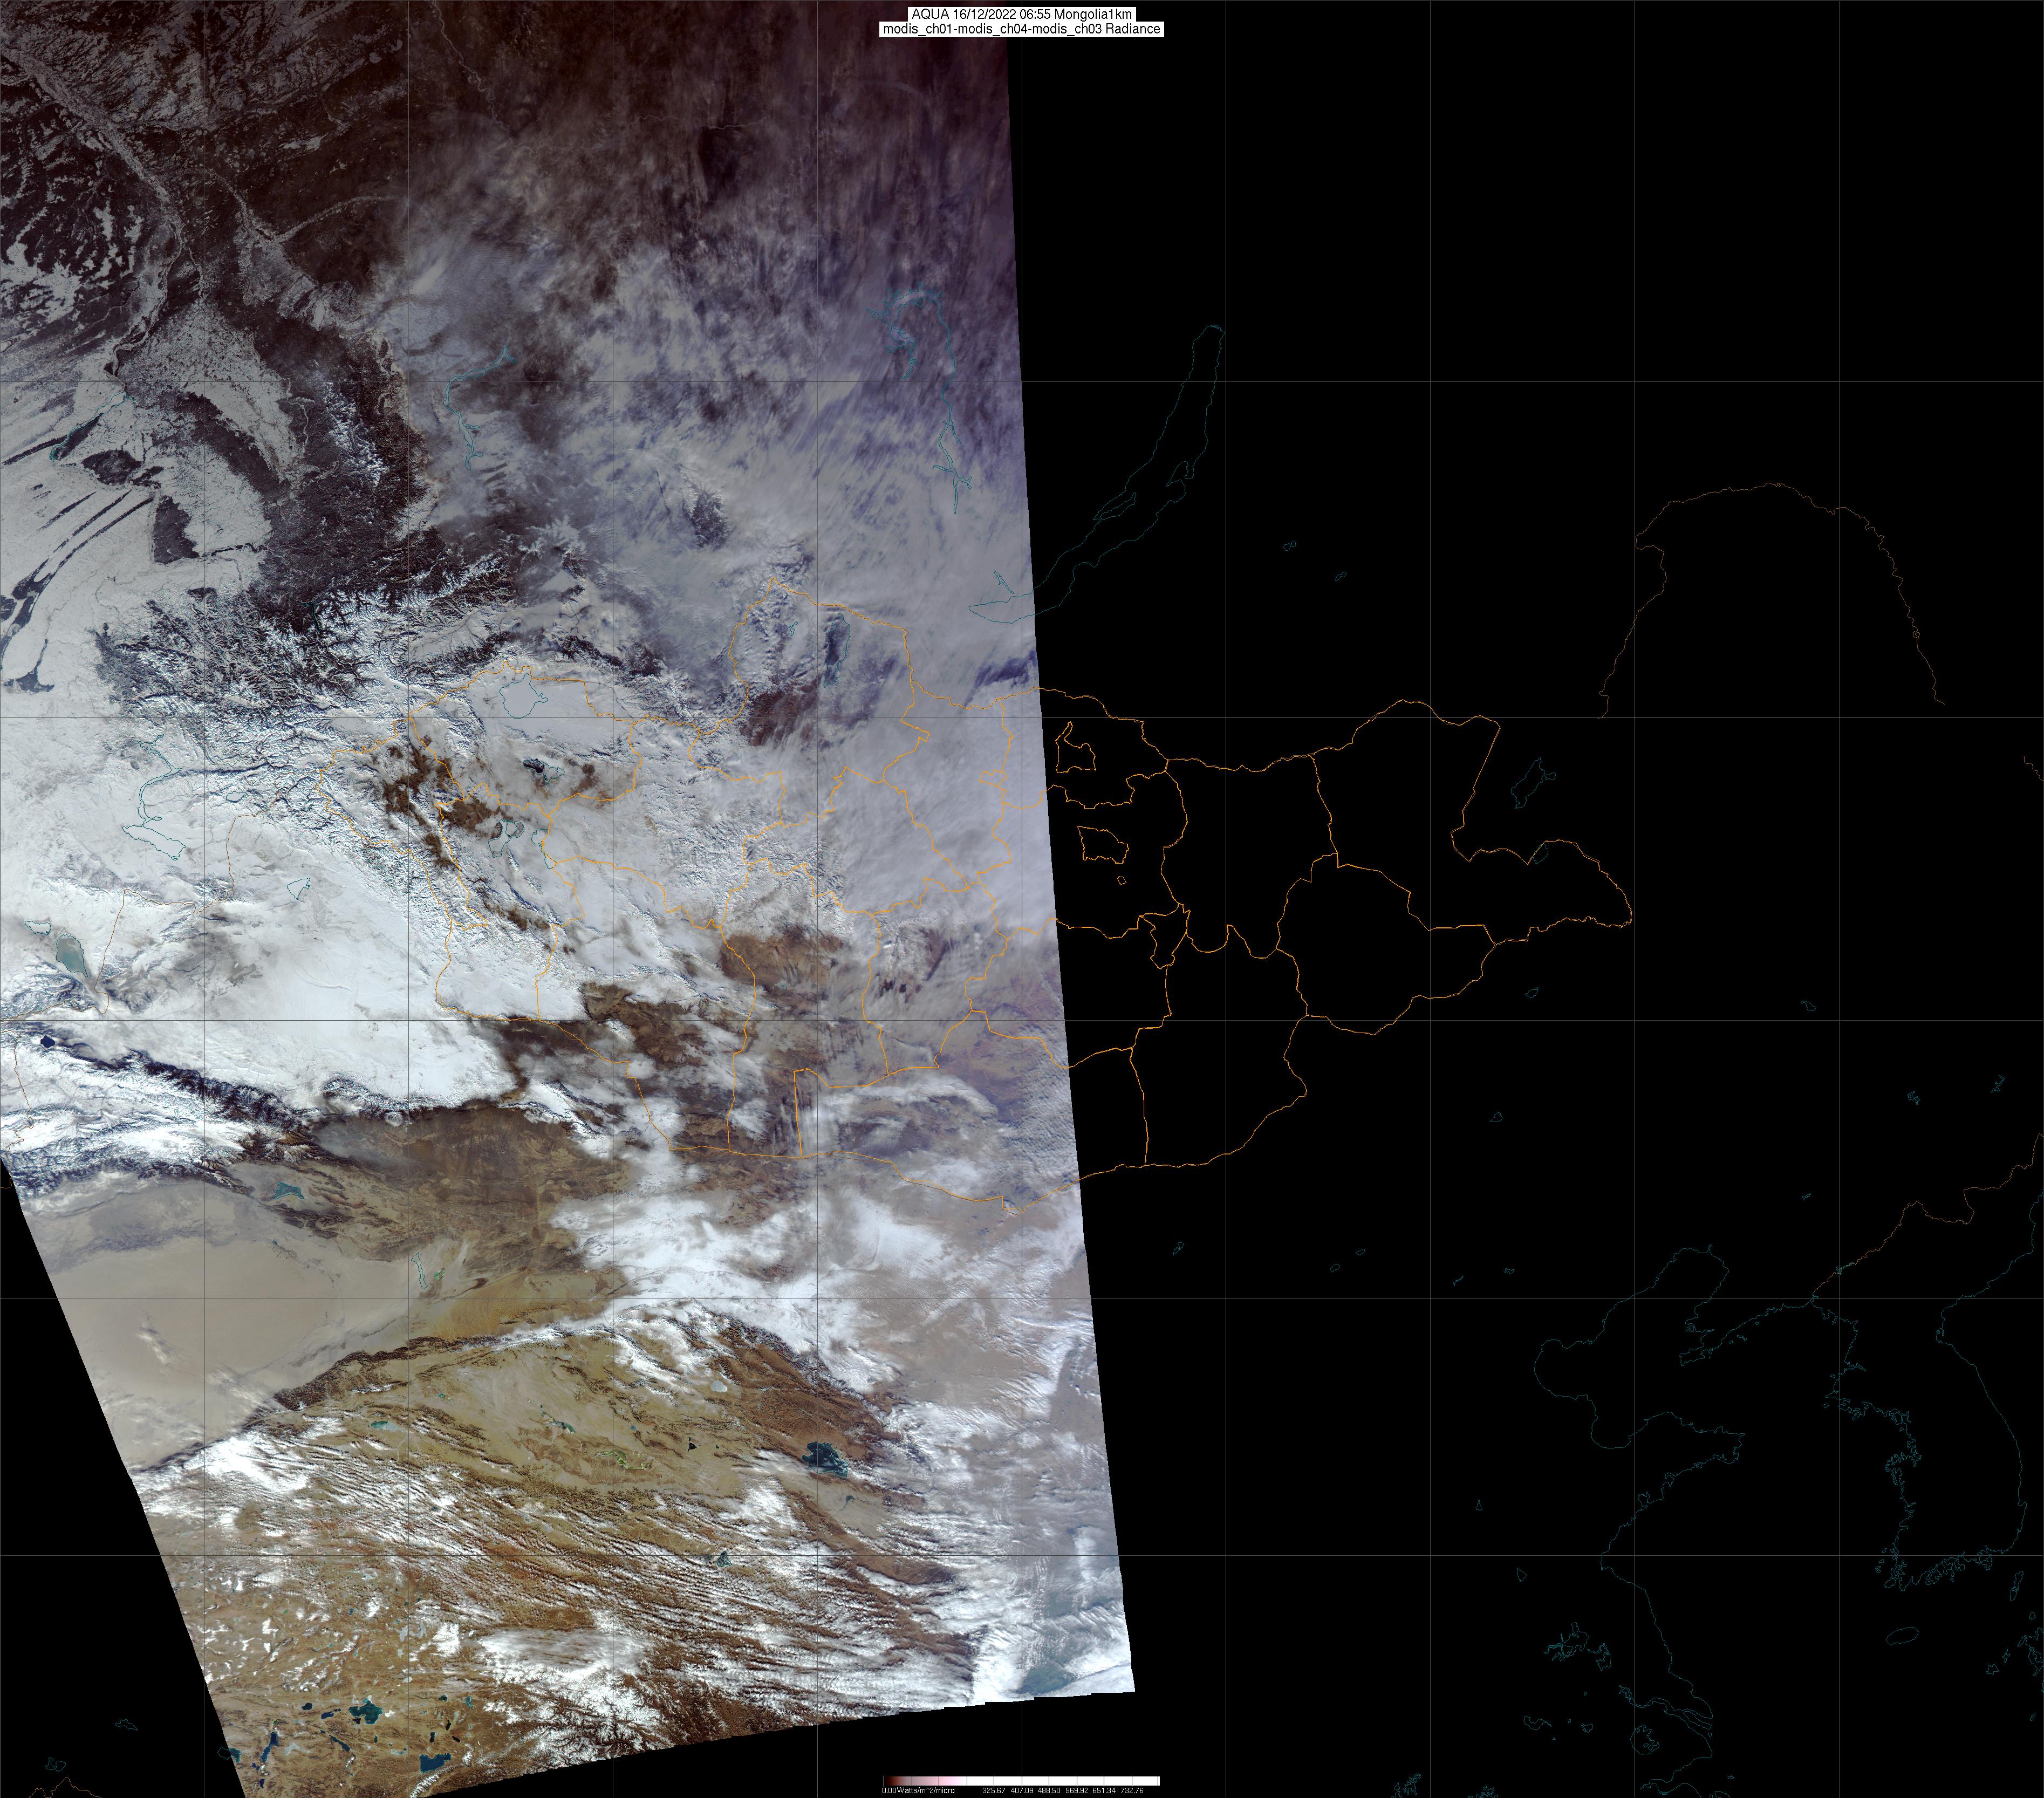
Task: Click the 732.76 scale value
Action: tap(1133, 1790)
